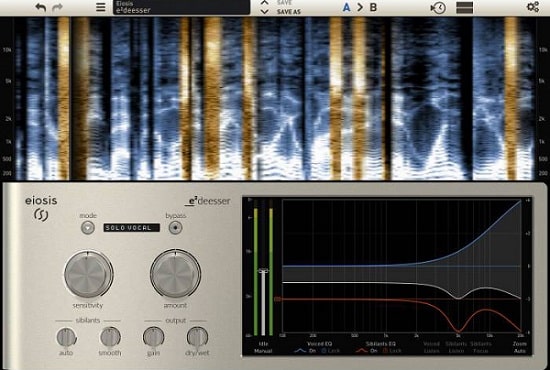The height and width of the screenshot is (370, 550).
Task: Click the redo arrow in the top toolbar
Action: [57, 7]
